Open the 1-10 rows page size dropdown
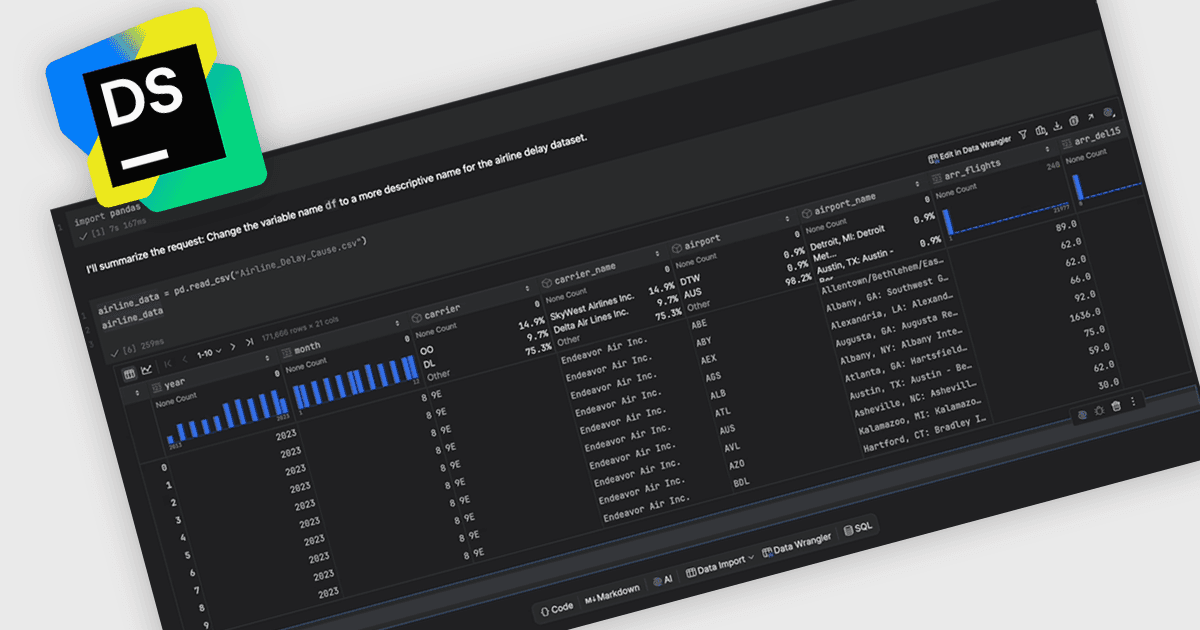 click(x=207, y=353)
